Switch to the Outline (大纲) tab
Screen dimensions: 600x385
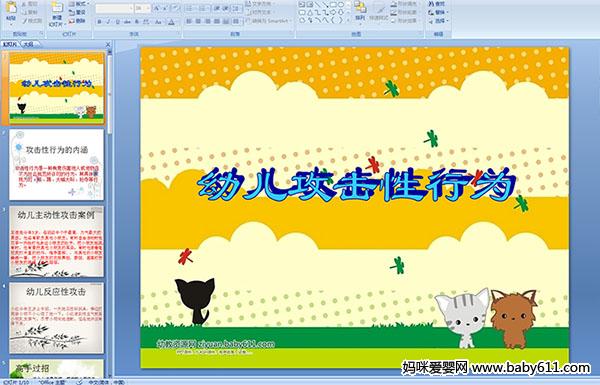coord(28,44)
